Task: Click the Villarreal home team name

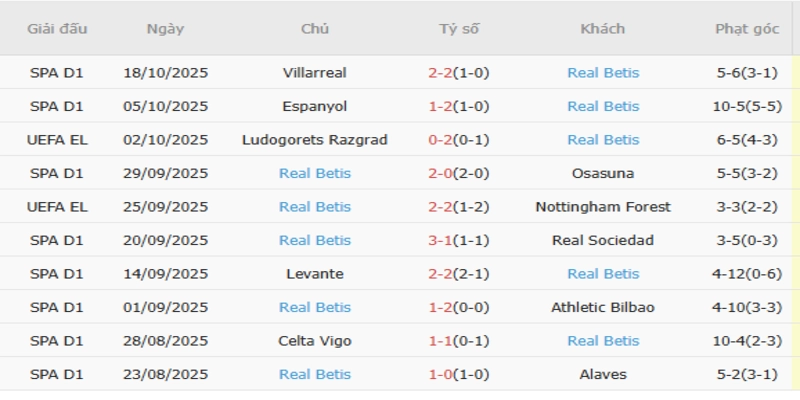Action: tap(315, 72)
